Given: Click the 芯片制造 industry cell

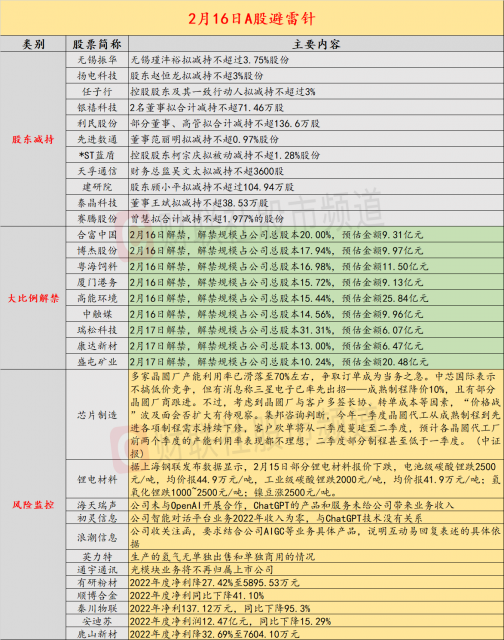Looking at the screenshot, I should (x=97, y=415).
